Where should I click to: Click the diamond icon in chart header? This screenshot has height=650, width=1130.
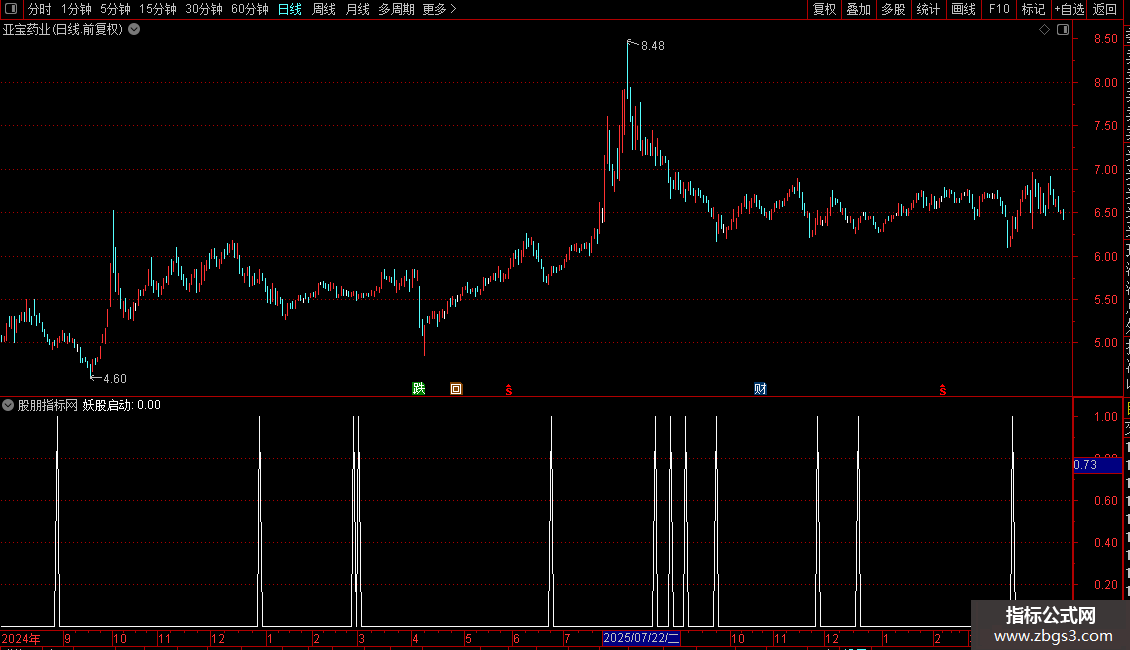coord(1044,30)
